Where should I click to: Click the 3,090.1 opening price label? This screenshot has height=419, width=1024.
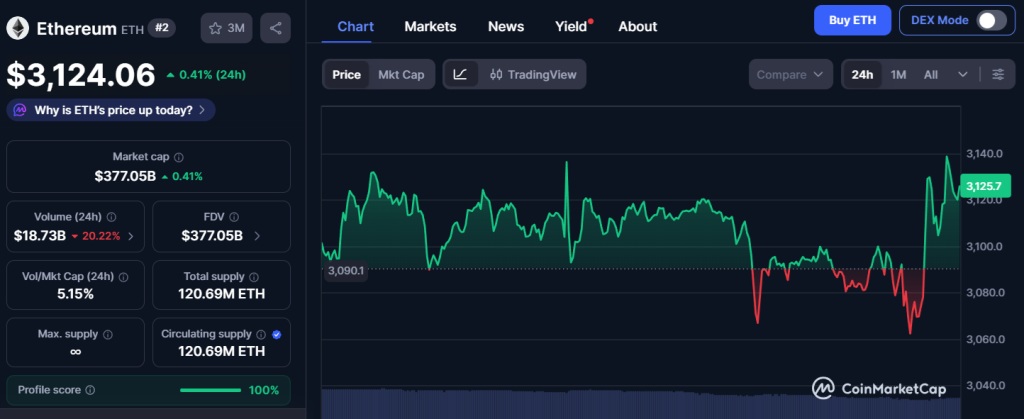[345, 270]
